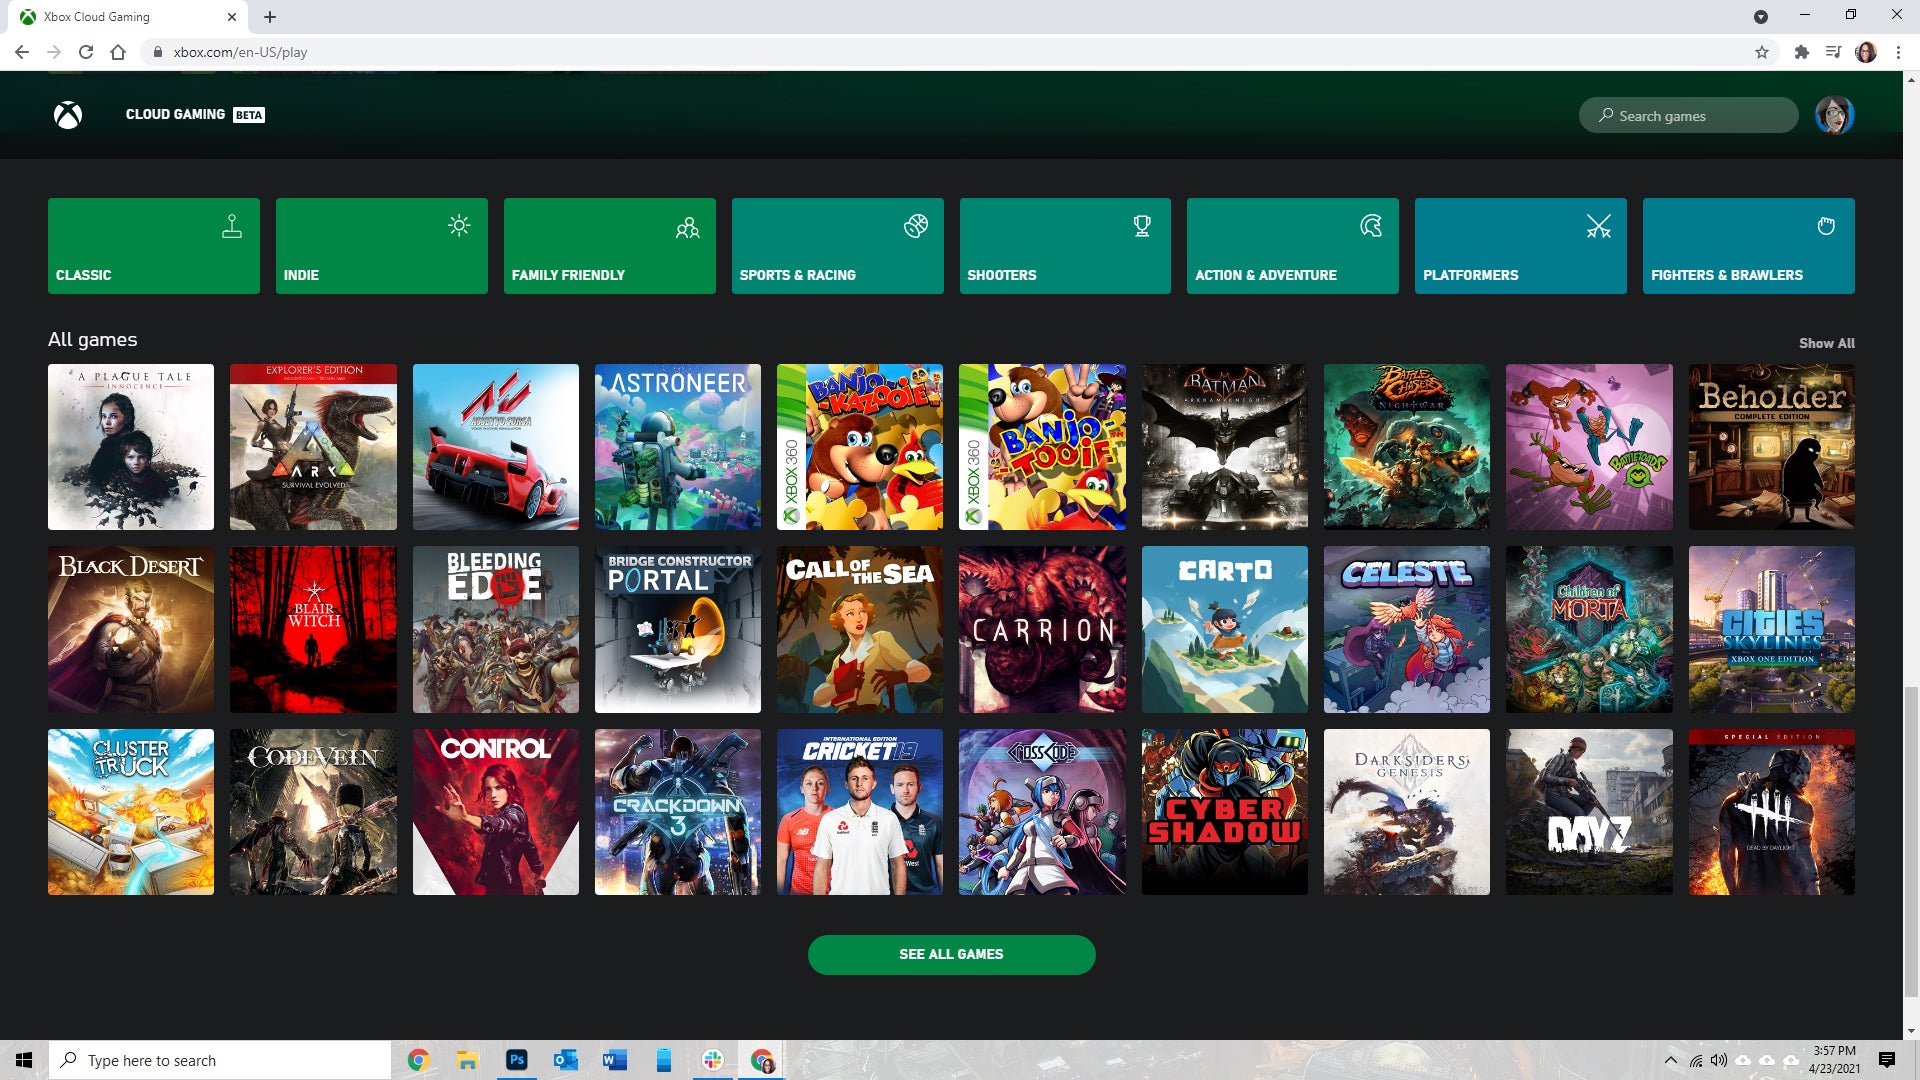Click the Fighters & Brawlers fist icon
The width and height of the screenshot is (1920, 1080).
coord(1826,226)
